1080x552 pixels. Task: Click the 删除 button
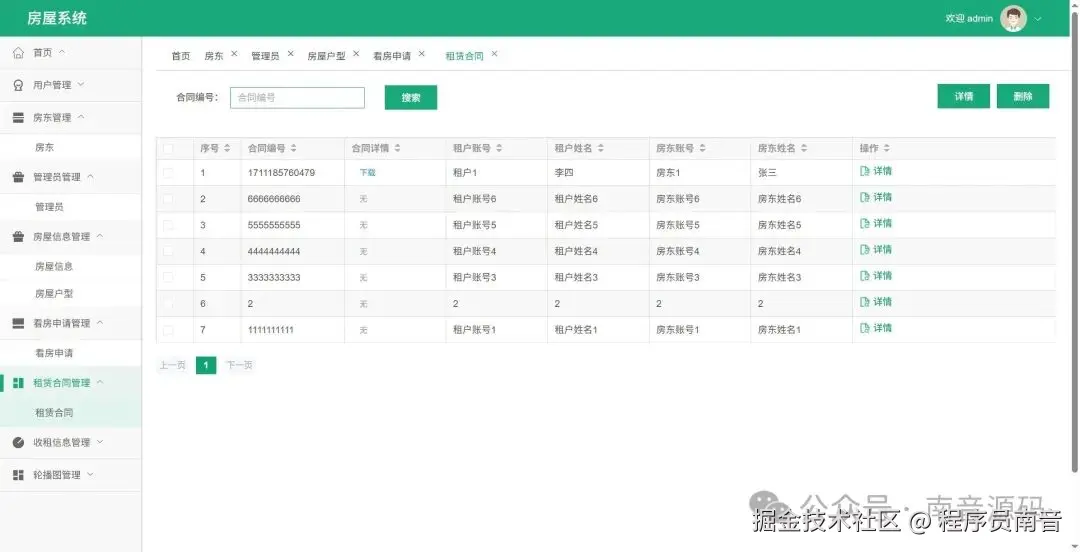tap(1023, 96)
